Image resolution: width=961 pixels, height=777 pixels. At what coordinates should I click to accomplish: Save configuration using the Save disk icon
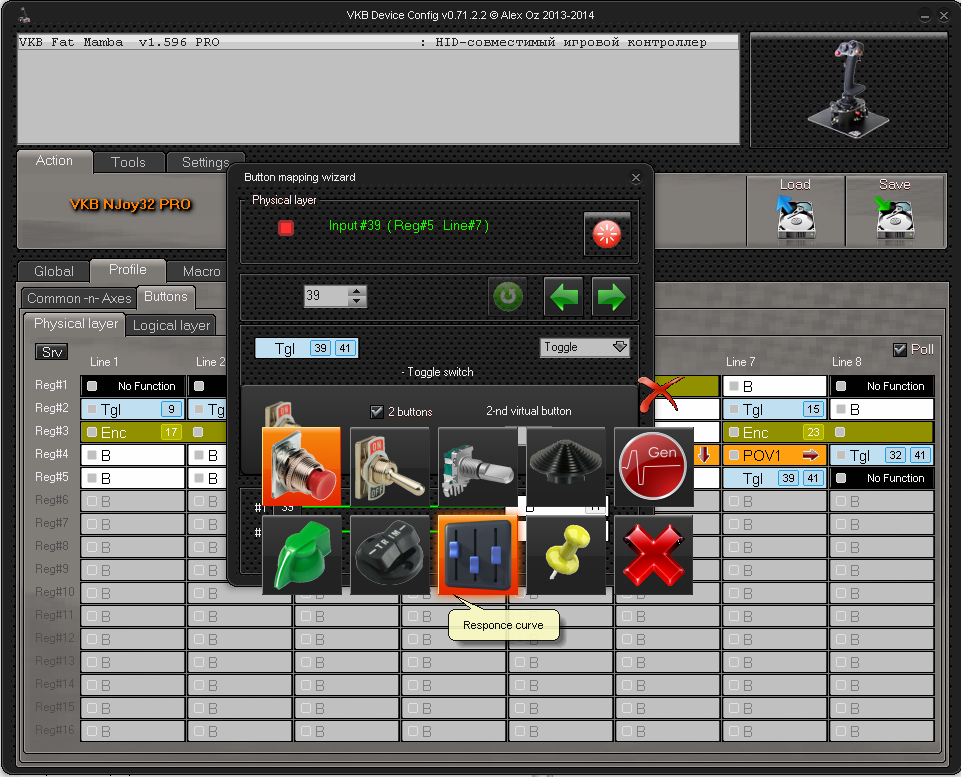(895, 211)
